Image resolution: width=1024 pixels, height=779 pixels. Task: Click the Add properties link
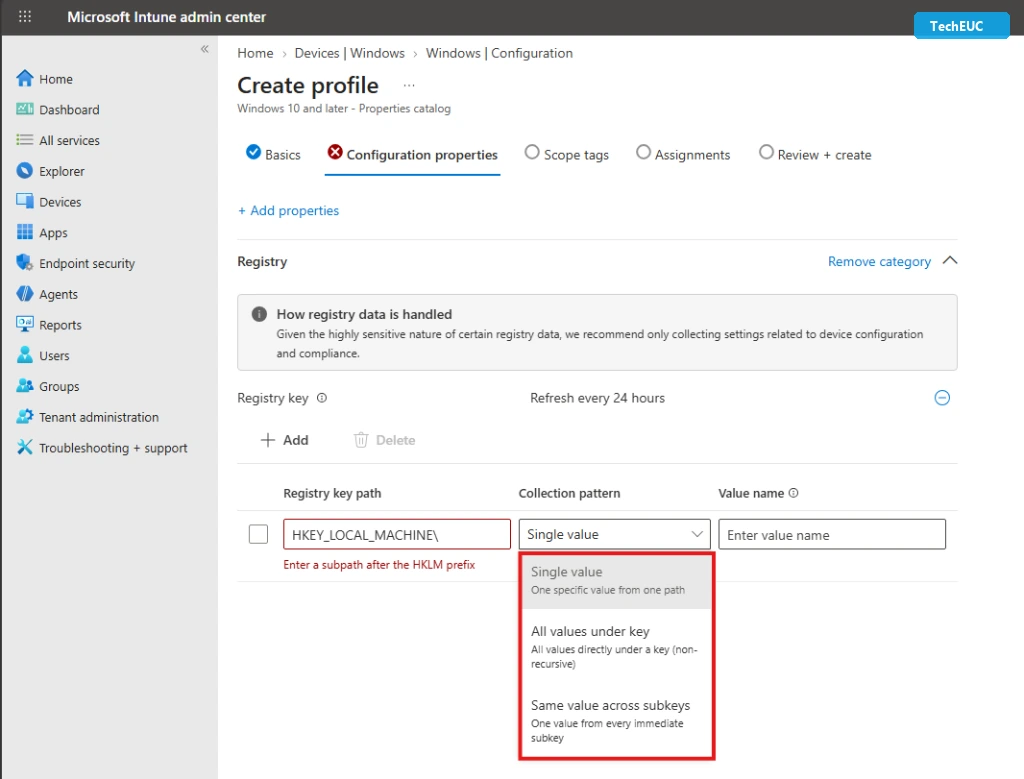point(288,210)
